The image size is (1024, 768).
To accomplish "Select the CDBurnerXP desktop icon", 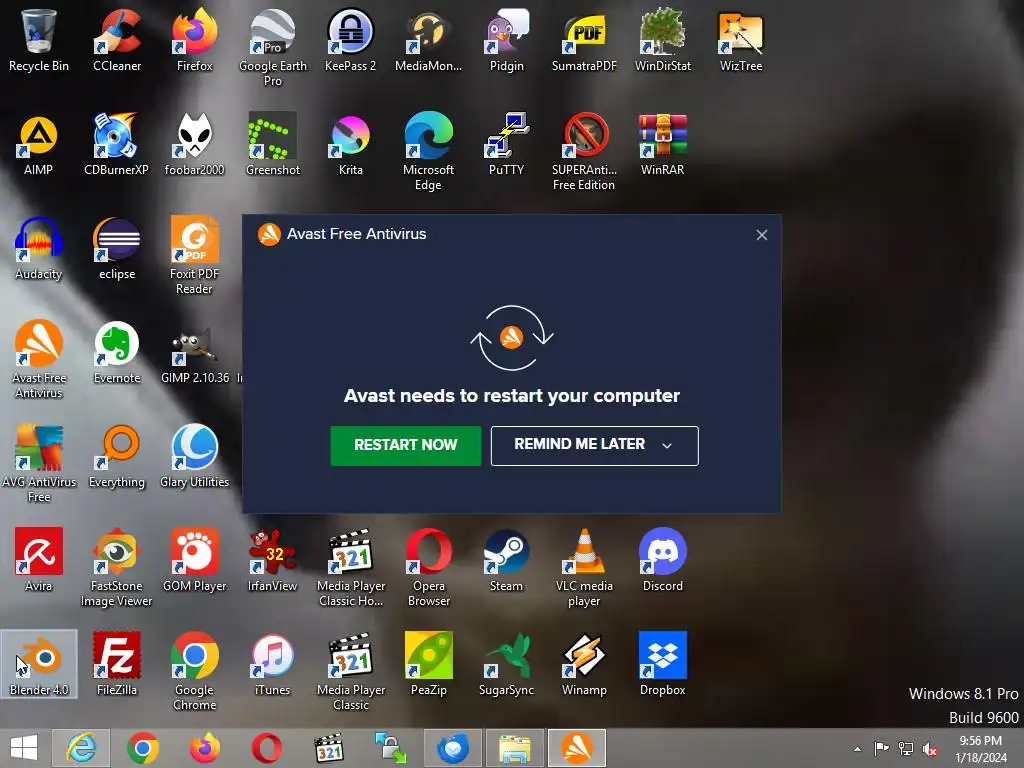I will tap(117, 144).
